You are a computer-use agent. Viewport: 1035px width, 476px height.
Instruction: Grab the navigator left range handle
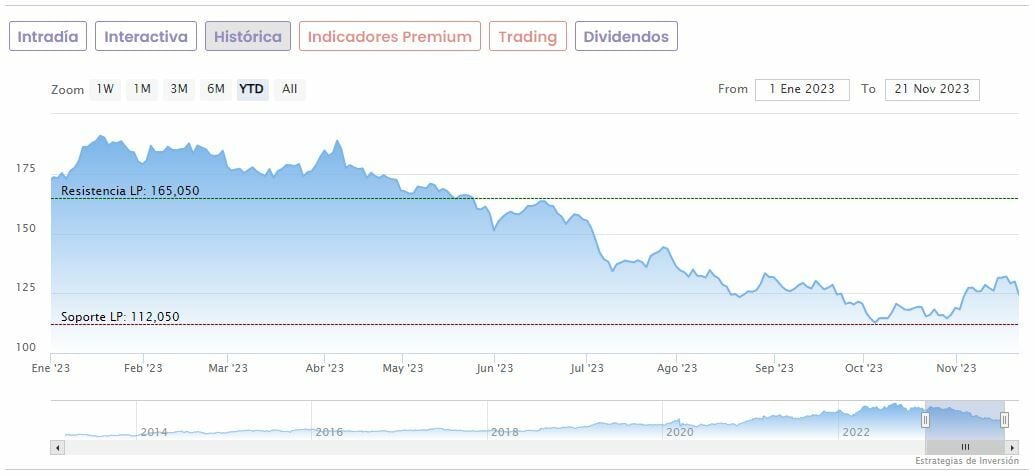click(925, 420)
